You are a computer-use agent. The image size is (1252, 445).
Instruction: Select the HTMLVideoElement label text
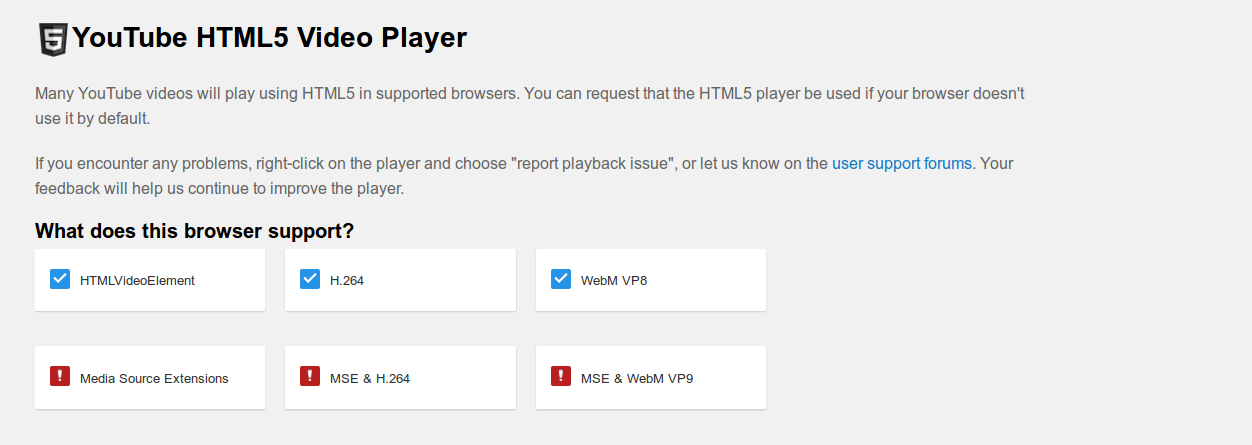click(x=137, y=281)
